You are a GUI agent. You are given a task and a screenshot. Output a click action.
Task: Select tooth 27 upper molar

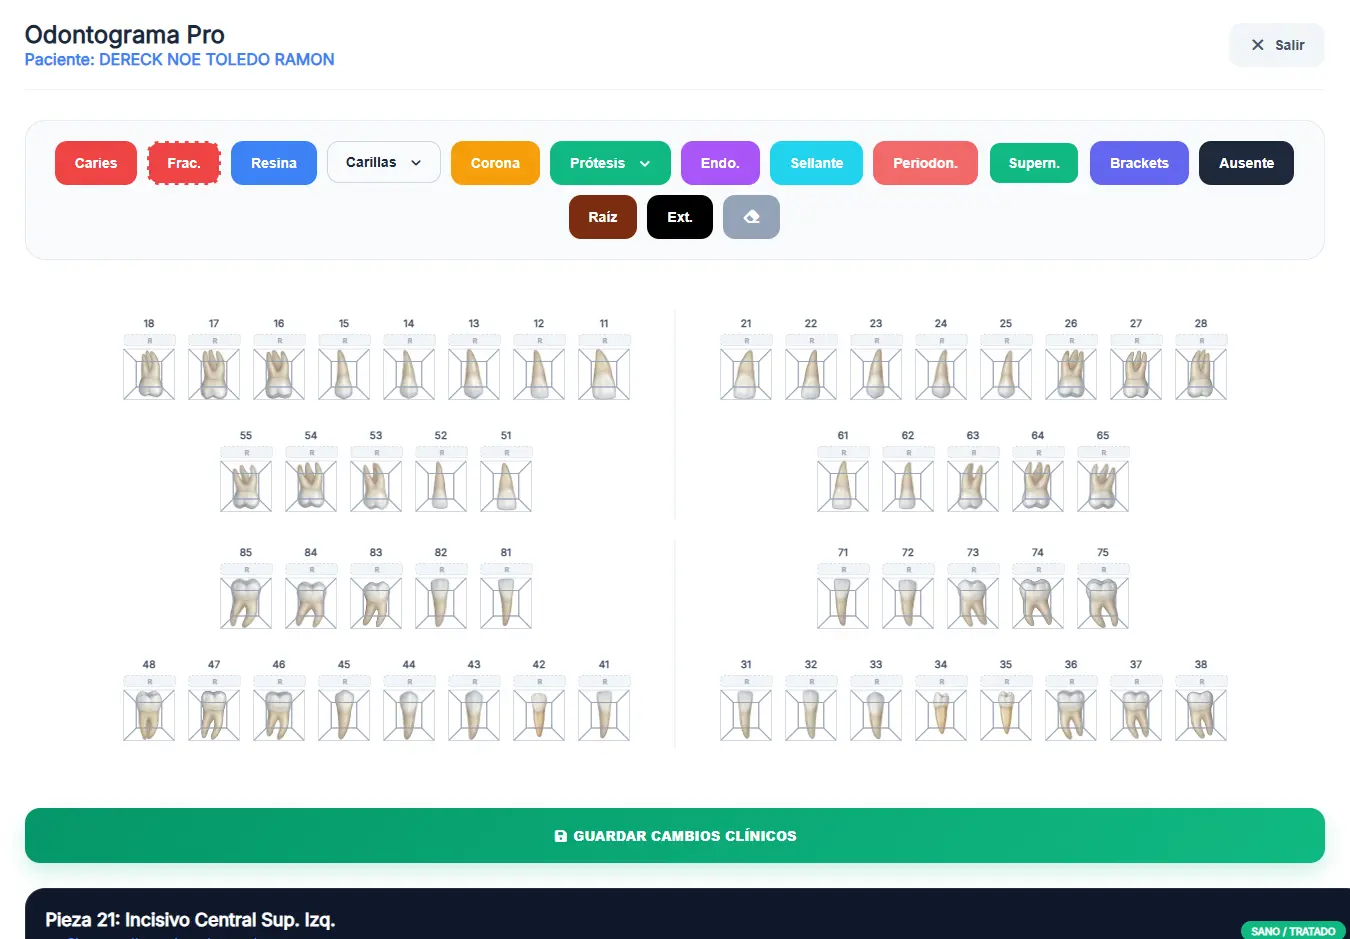click(1136, 374)
